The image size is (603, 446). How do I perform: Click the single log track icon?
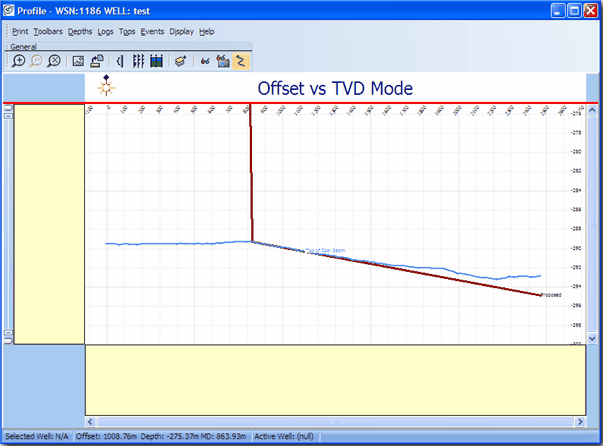point(120,61)
